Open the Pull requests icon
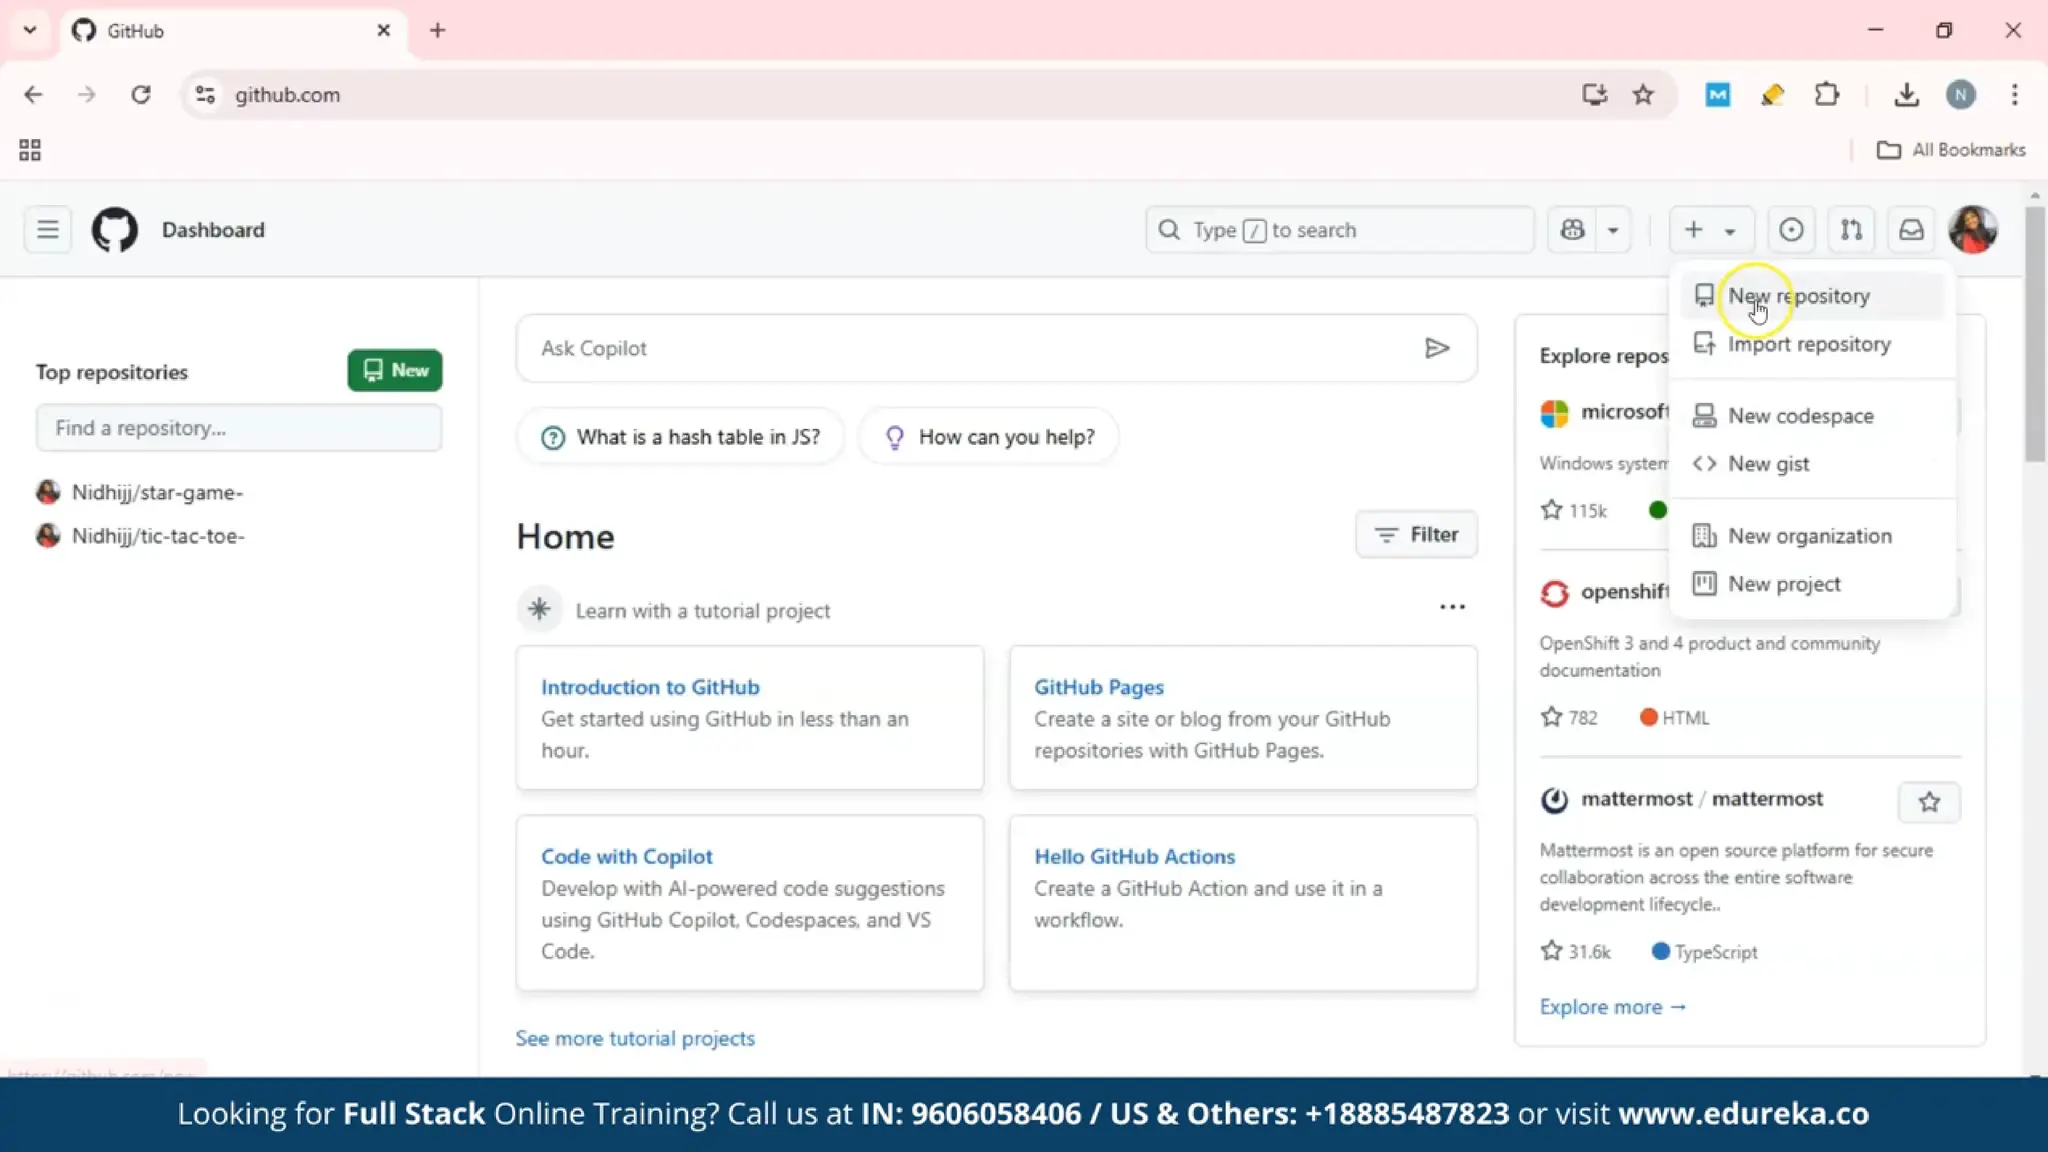The width and height of the screenshot is (2048, 1152). pyautogui.click(x=1851, y=230)
